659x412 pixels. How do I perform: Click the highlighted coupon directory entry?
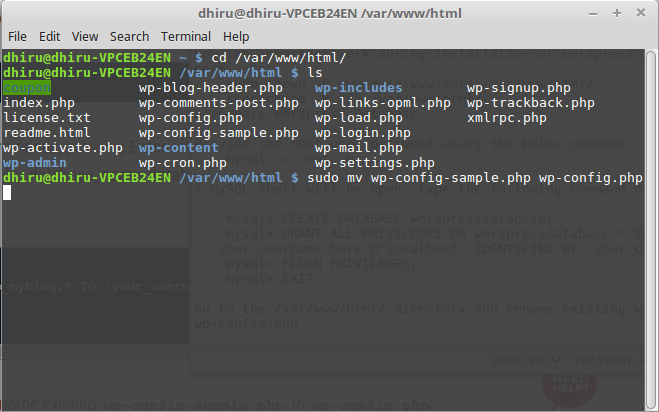pos(27,88)
